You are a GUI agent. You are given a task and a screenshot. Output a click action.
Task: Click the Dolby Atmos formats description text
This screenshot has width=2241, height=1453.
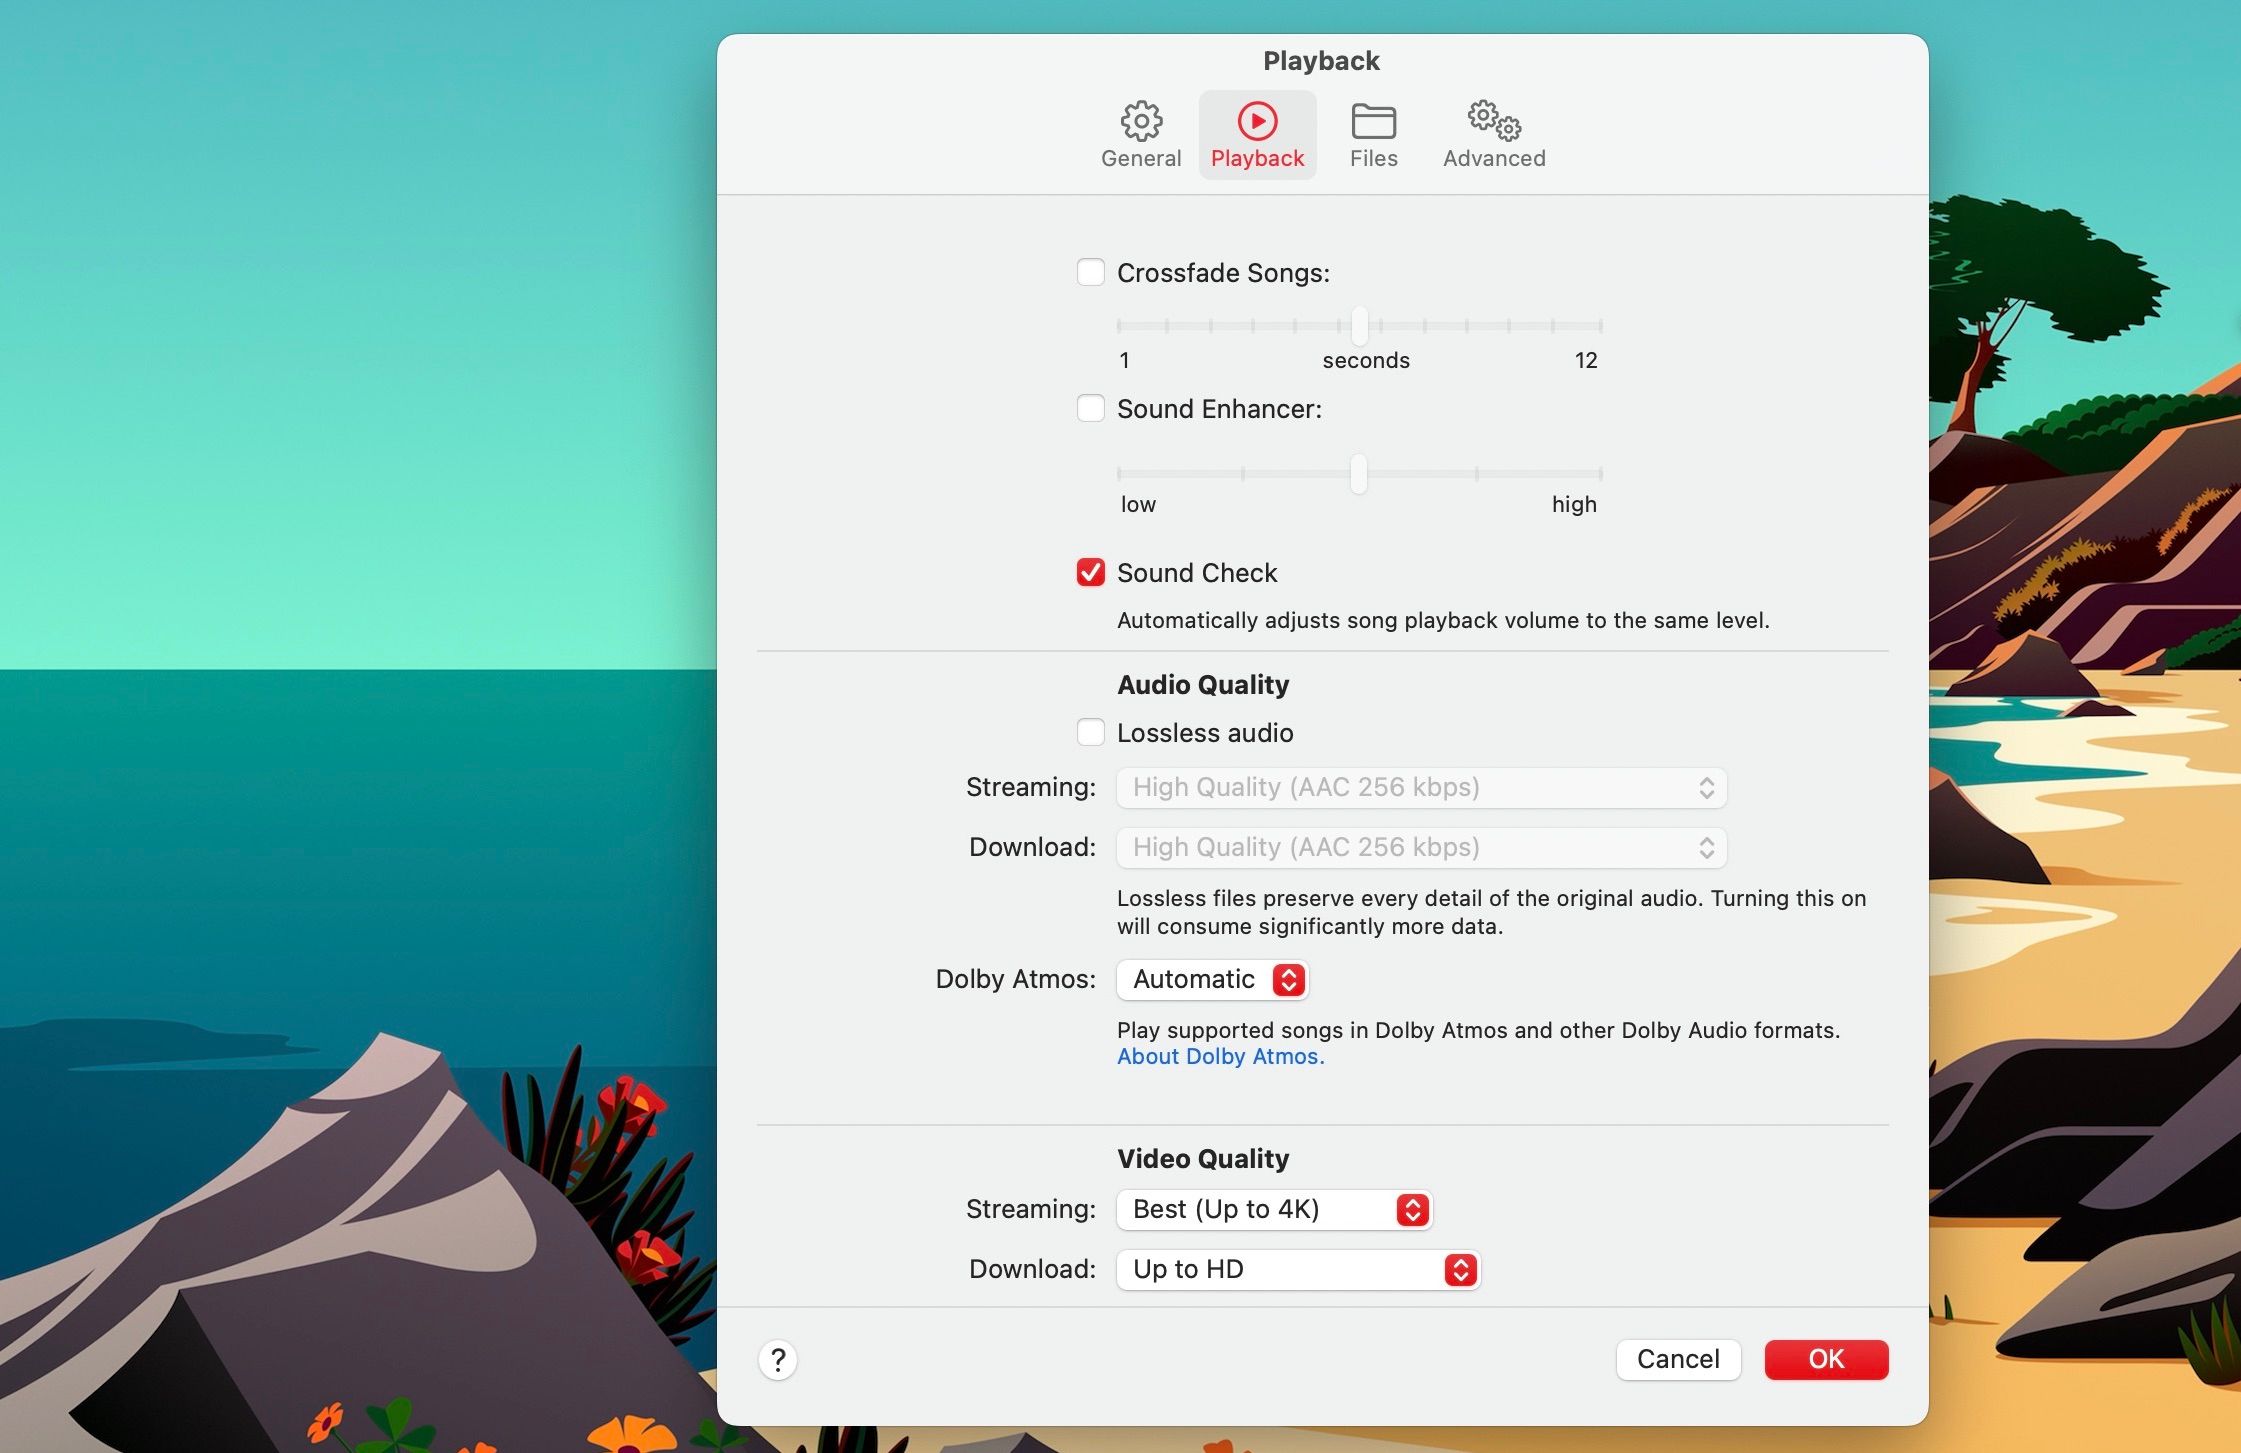point(1478,1030)
